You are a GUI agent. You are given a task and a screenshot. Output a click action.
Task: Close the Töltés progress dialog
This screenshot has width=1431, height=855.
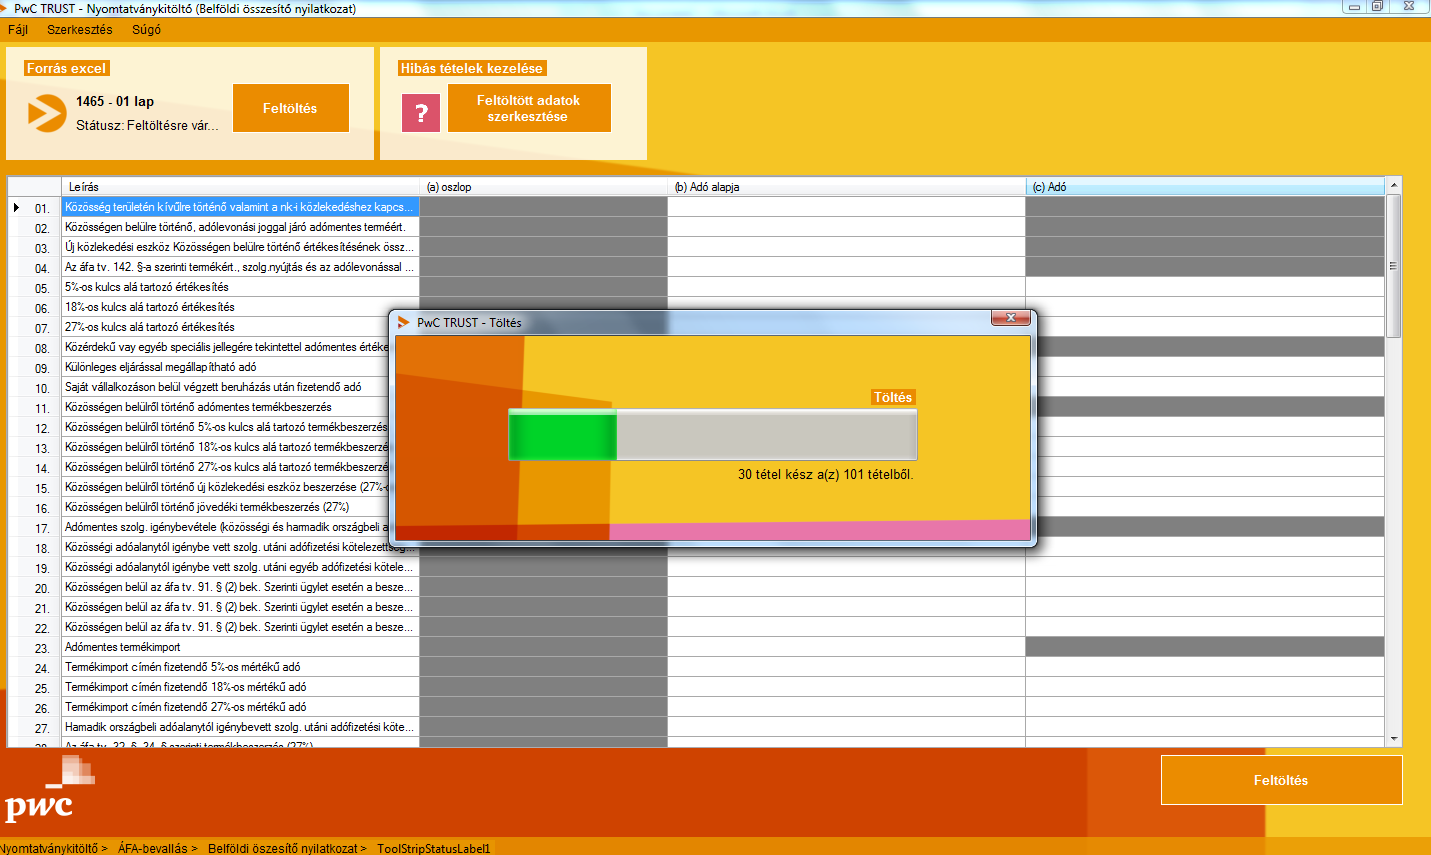[x=1010, y=318]
